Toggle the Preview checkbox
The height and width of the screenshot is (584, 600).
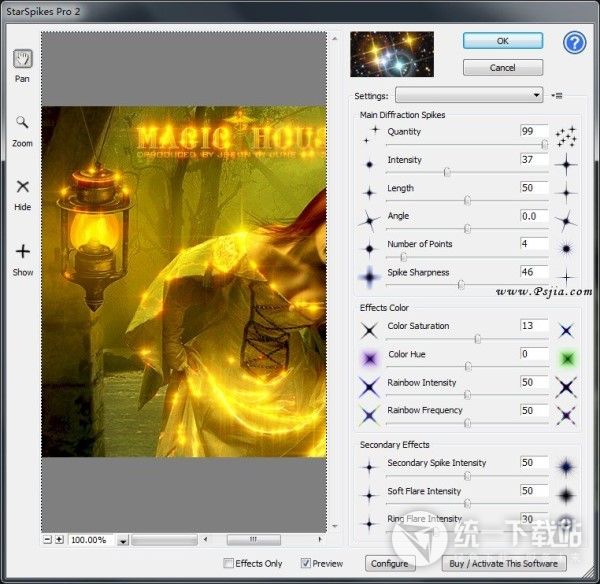tap(305, 563)
